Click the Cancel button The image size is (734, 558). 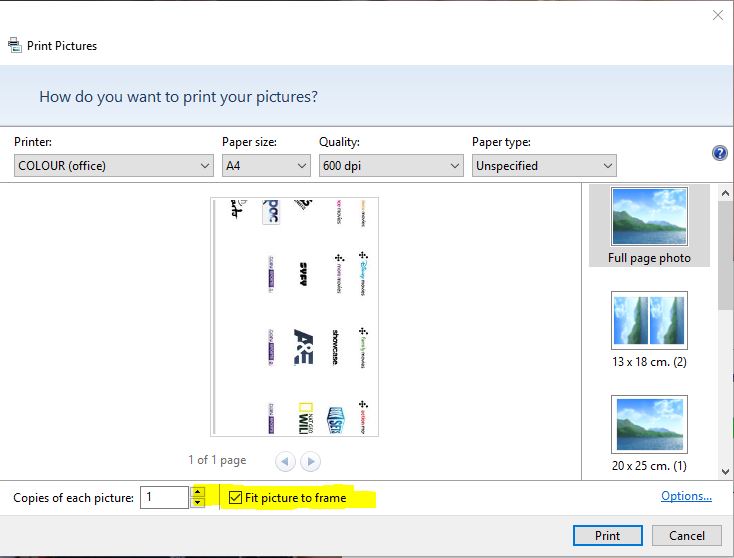tap(687, 536)
